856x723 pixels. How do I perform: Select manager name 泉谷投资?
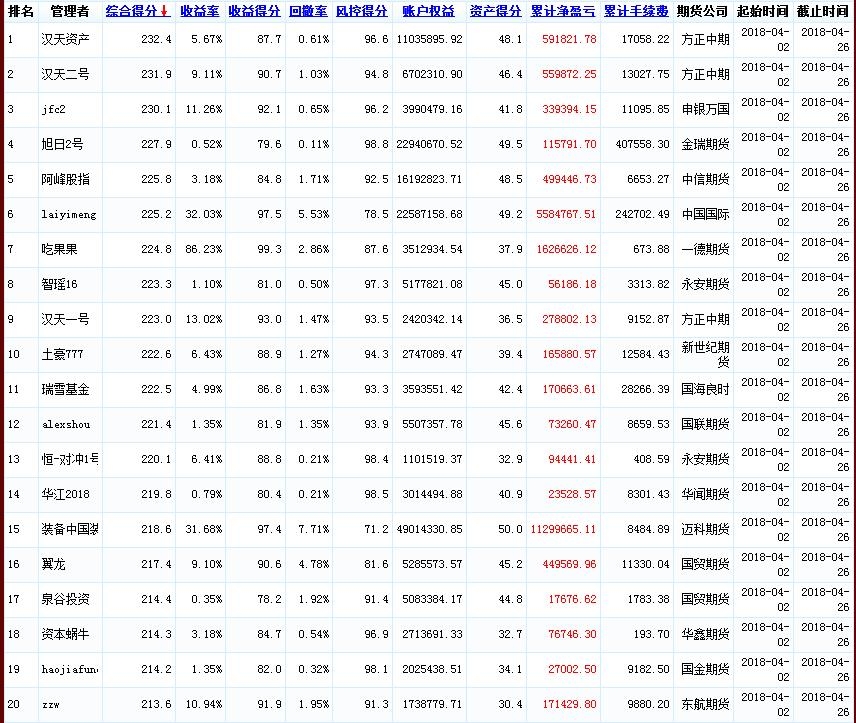[x=66, y=599]
